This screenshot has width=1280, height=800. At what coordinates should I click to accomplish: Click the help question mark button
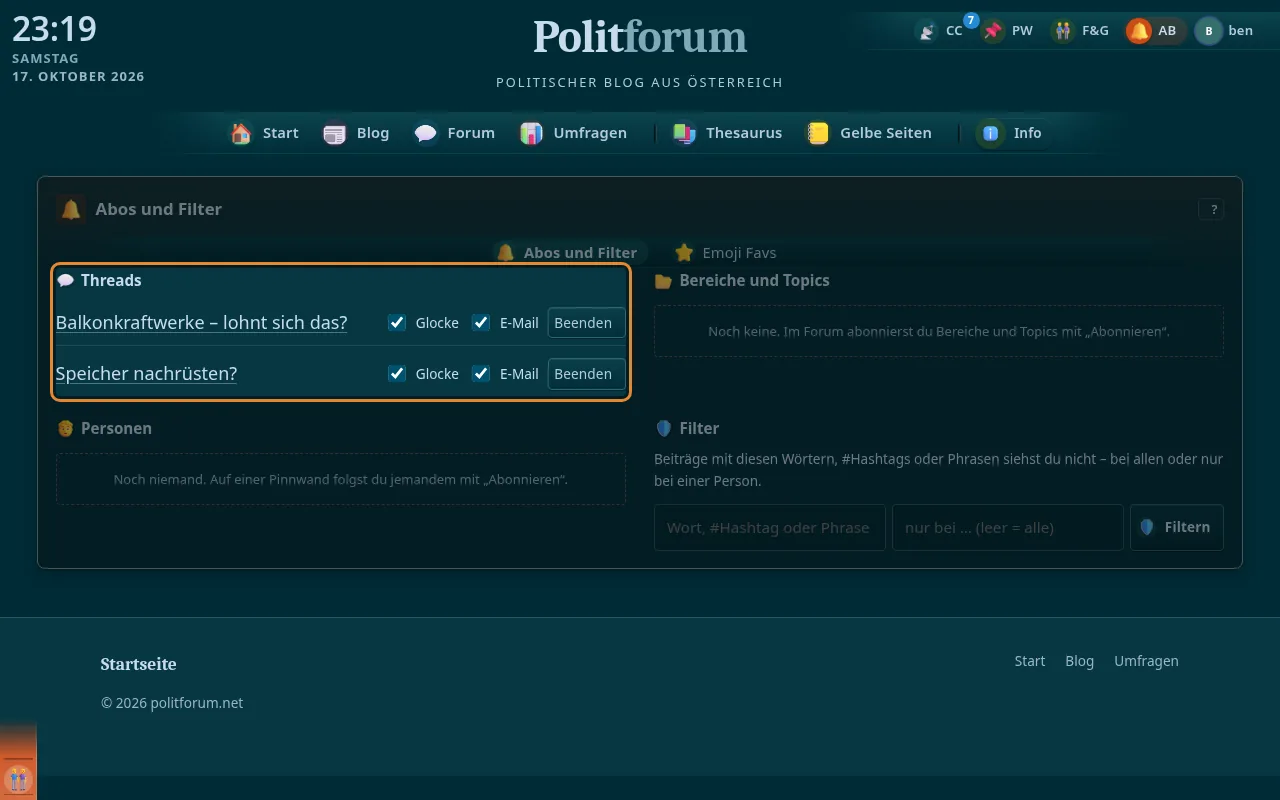pyautogui.click(x=1212, y=209)
